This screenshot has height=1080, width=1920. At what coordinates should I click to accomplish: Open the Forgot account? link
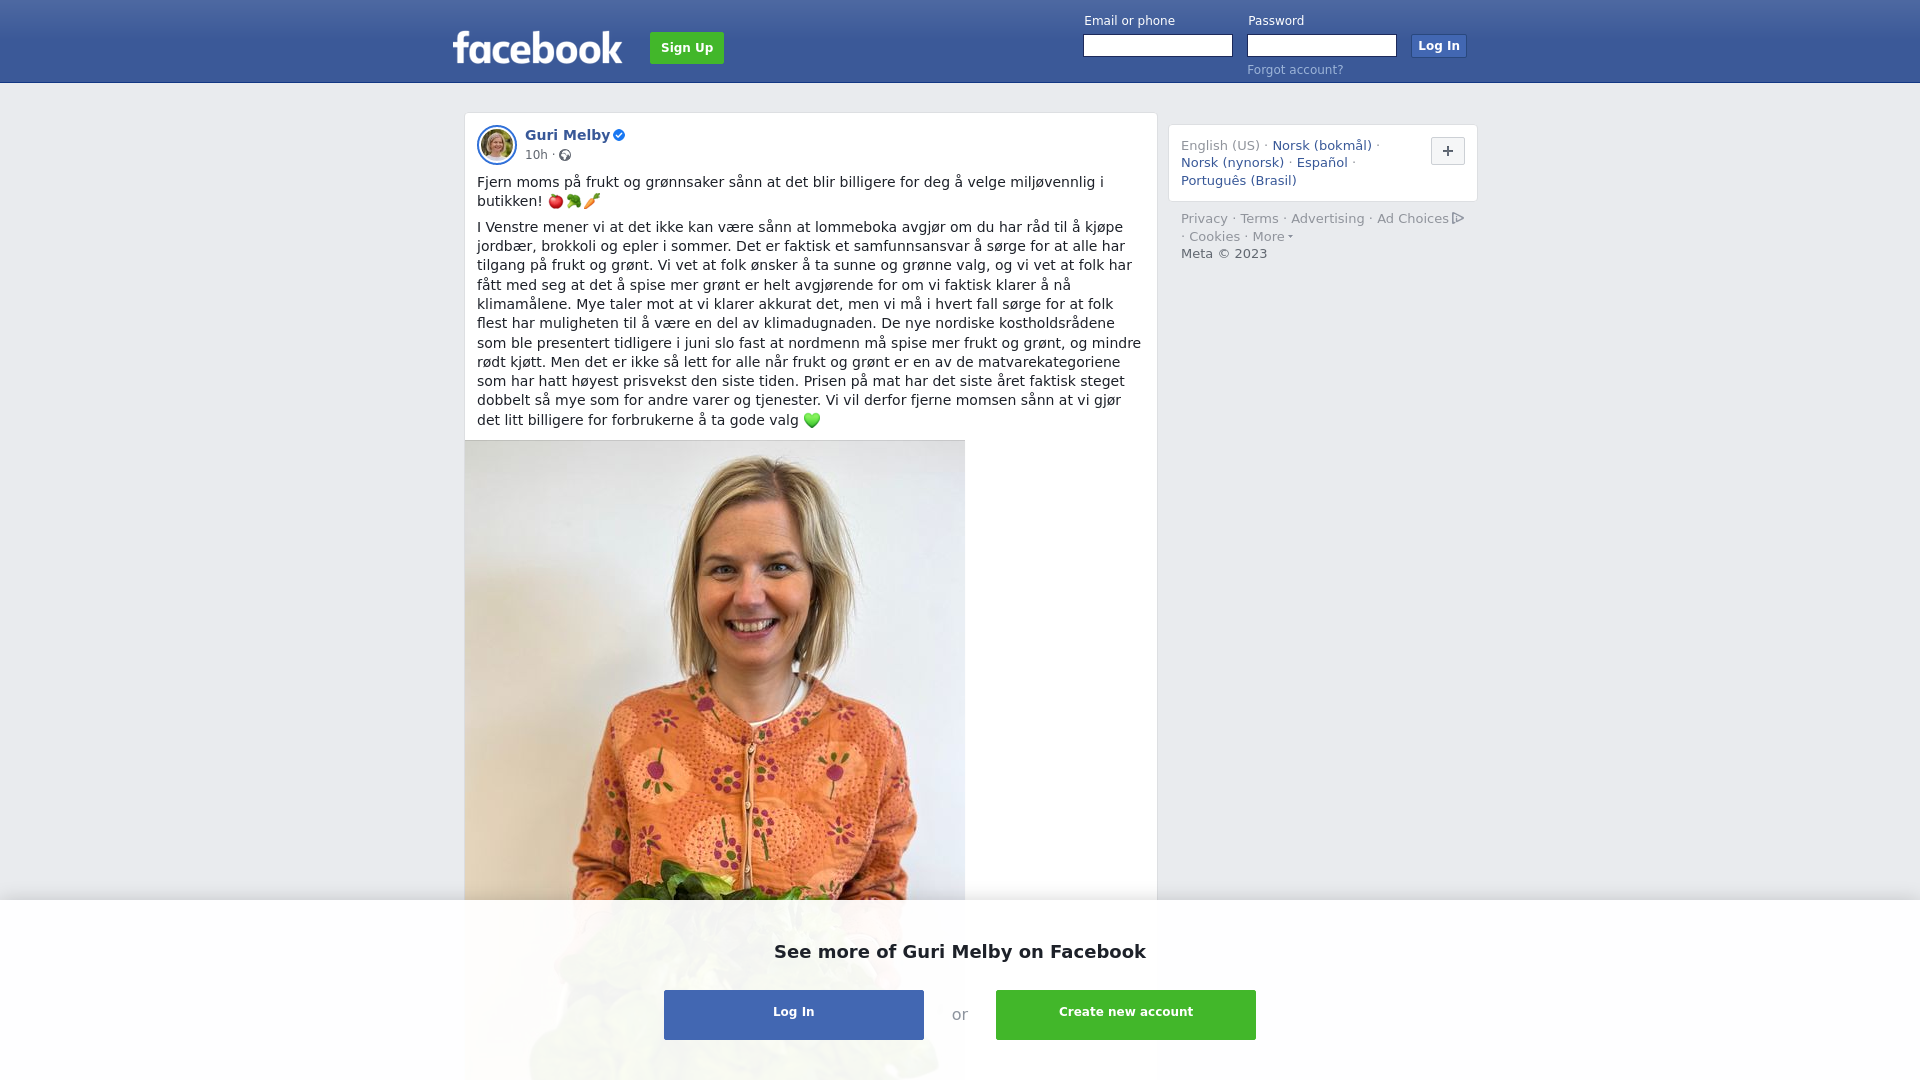1295,70
